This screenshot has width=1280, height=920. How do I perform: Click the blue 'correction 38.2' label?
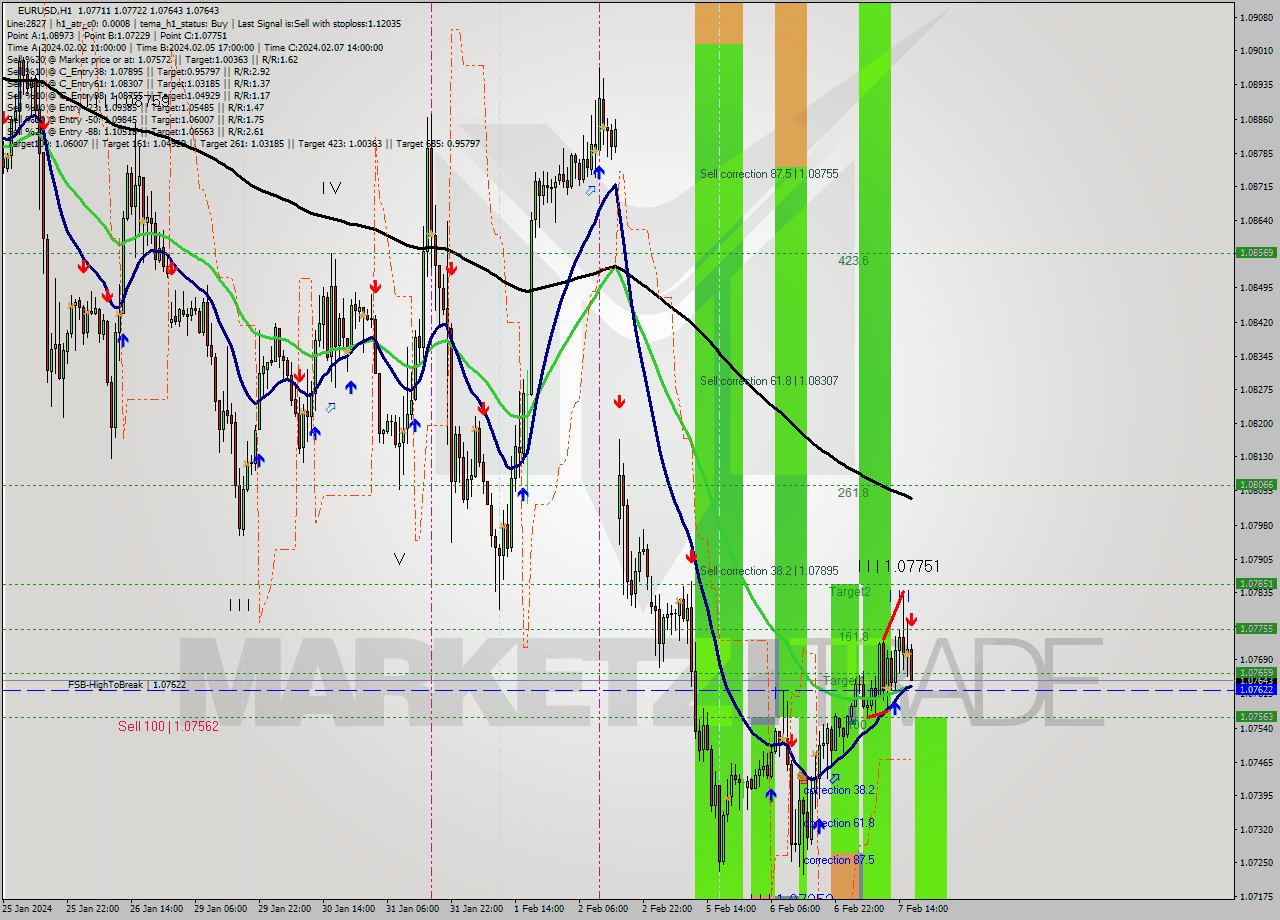pos(839,790)
